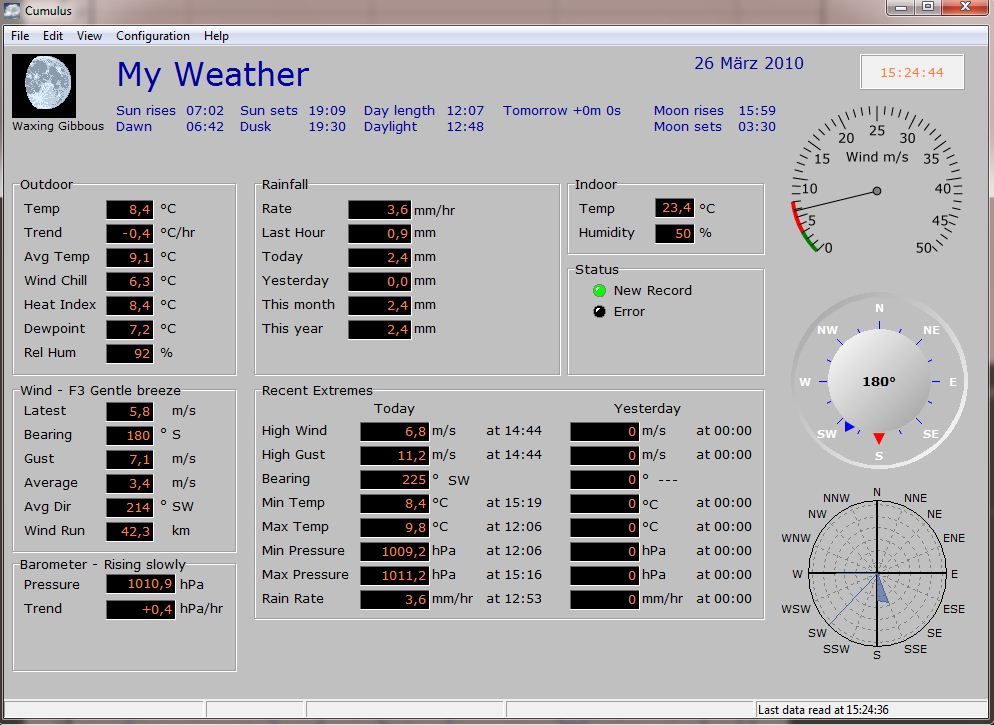Click the Pressure value 1010,9 field
Viewport: 994px width, 725px height.
(140, 585)
